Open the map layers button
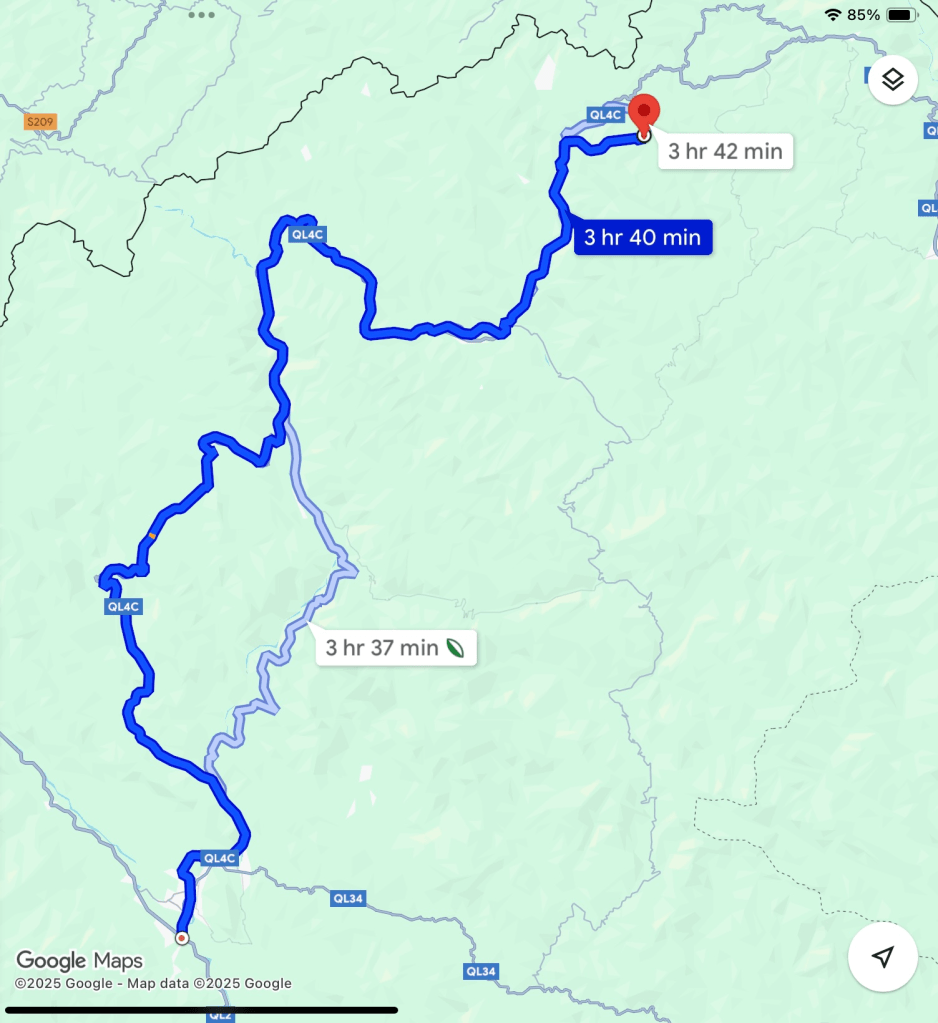938x1023 pixels. click(893, 80)
